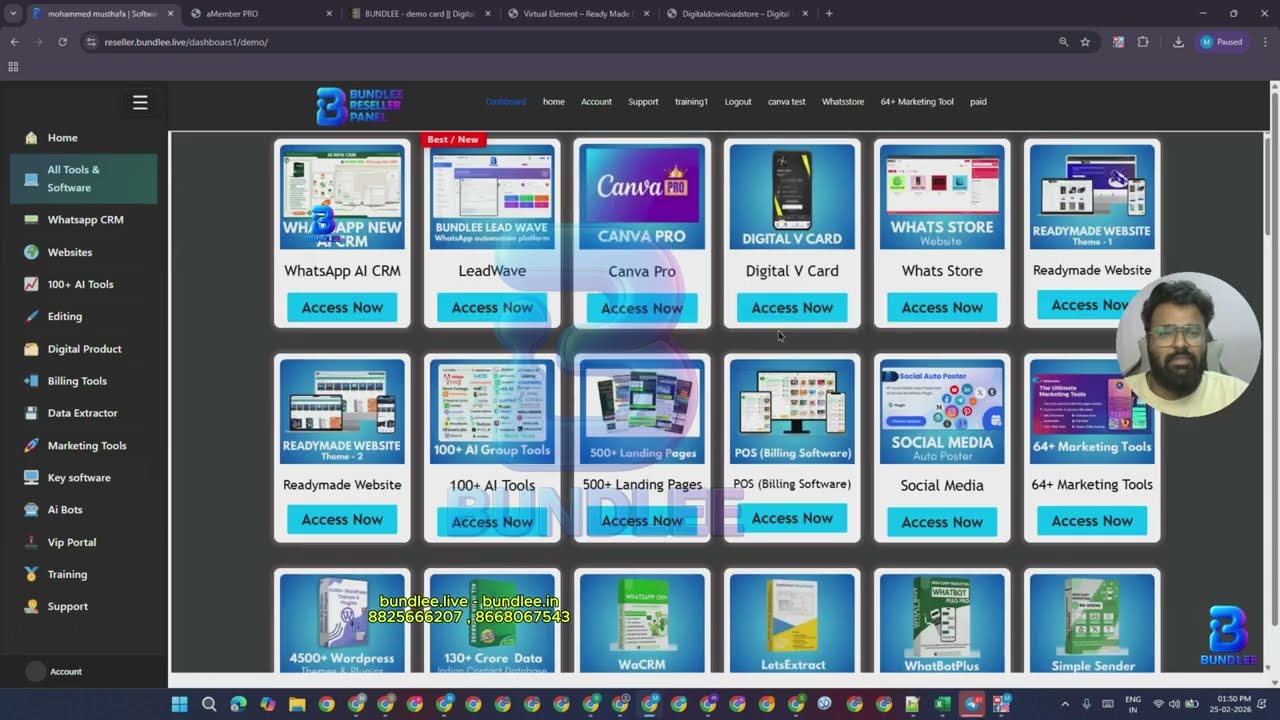Open the Dashboard menu item
Viewport: 1280px width, 720px height.
[506, 102]
